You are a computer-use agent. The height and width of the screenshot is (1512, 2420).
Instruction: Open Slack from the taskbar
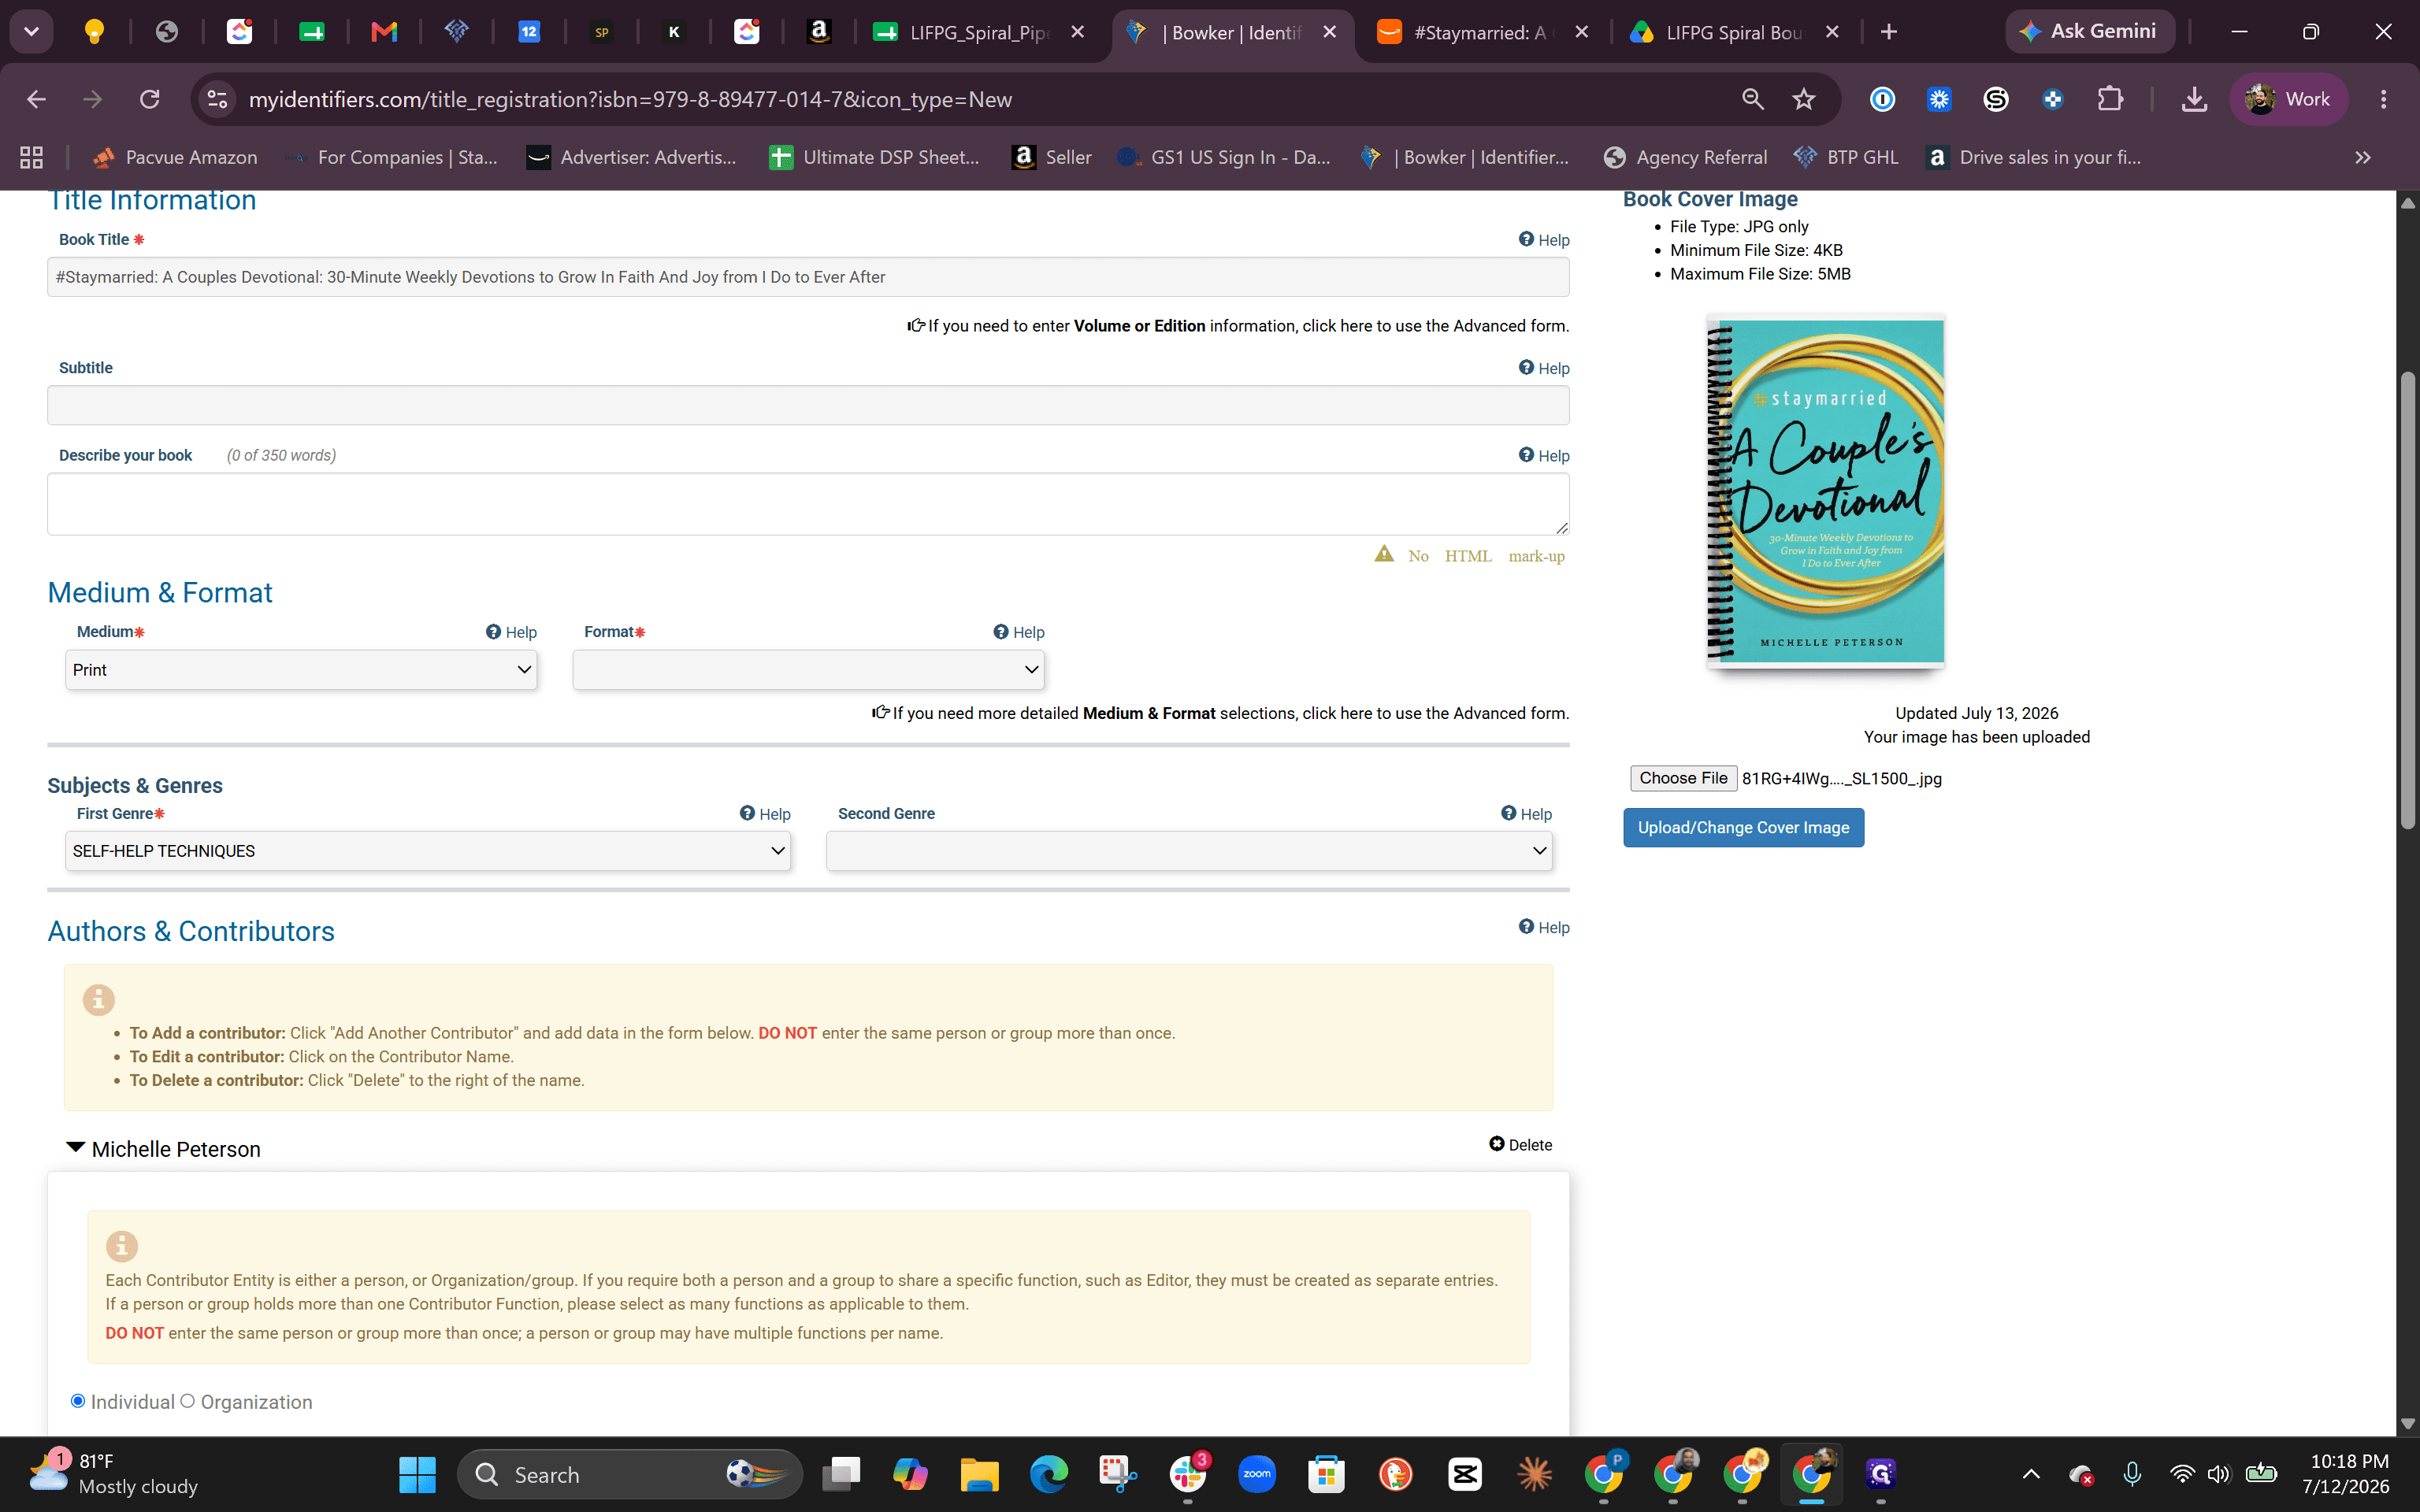tap(1187, 1474)
